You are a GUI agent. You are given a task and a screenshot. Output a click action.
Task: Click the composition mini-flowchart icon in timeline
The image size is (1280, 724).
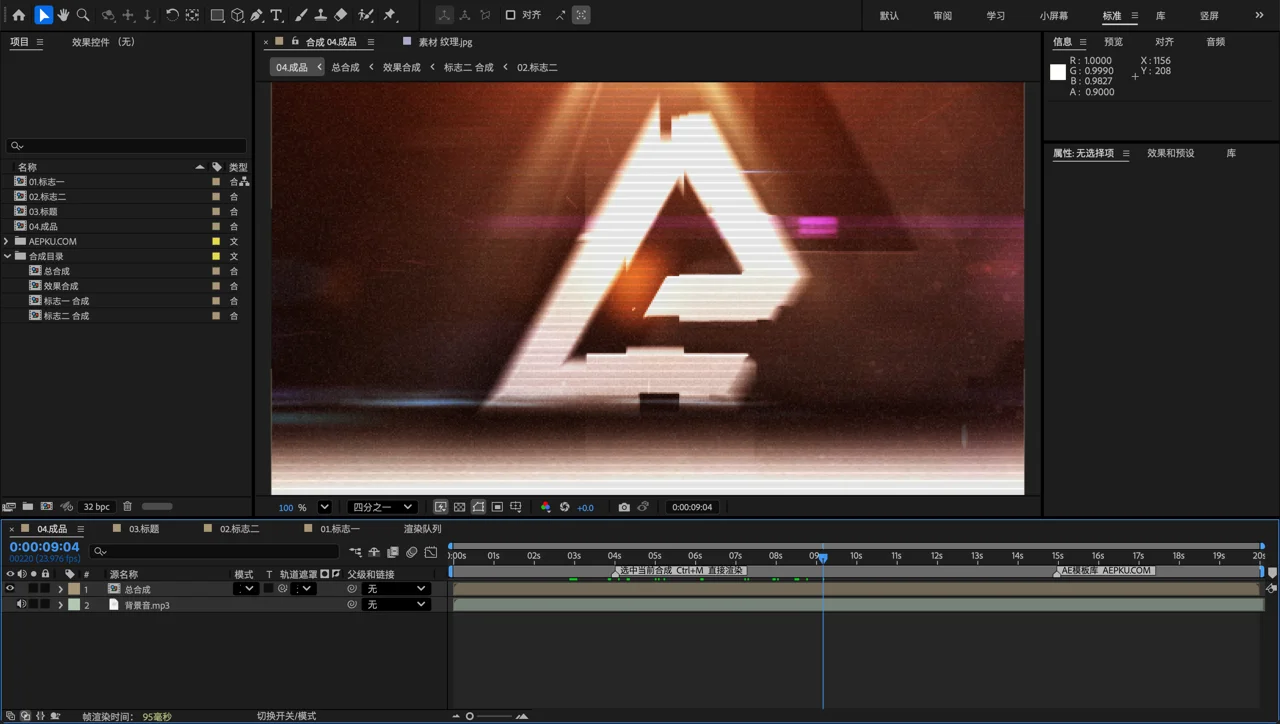(x=355, y=552)
